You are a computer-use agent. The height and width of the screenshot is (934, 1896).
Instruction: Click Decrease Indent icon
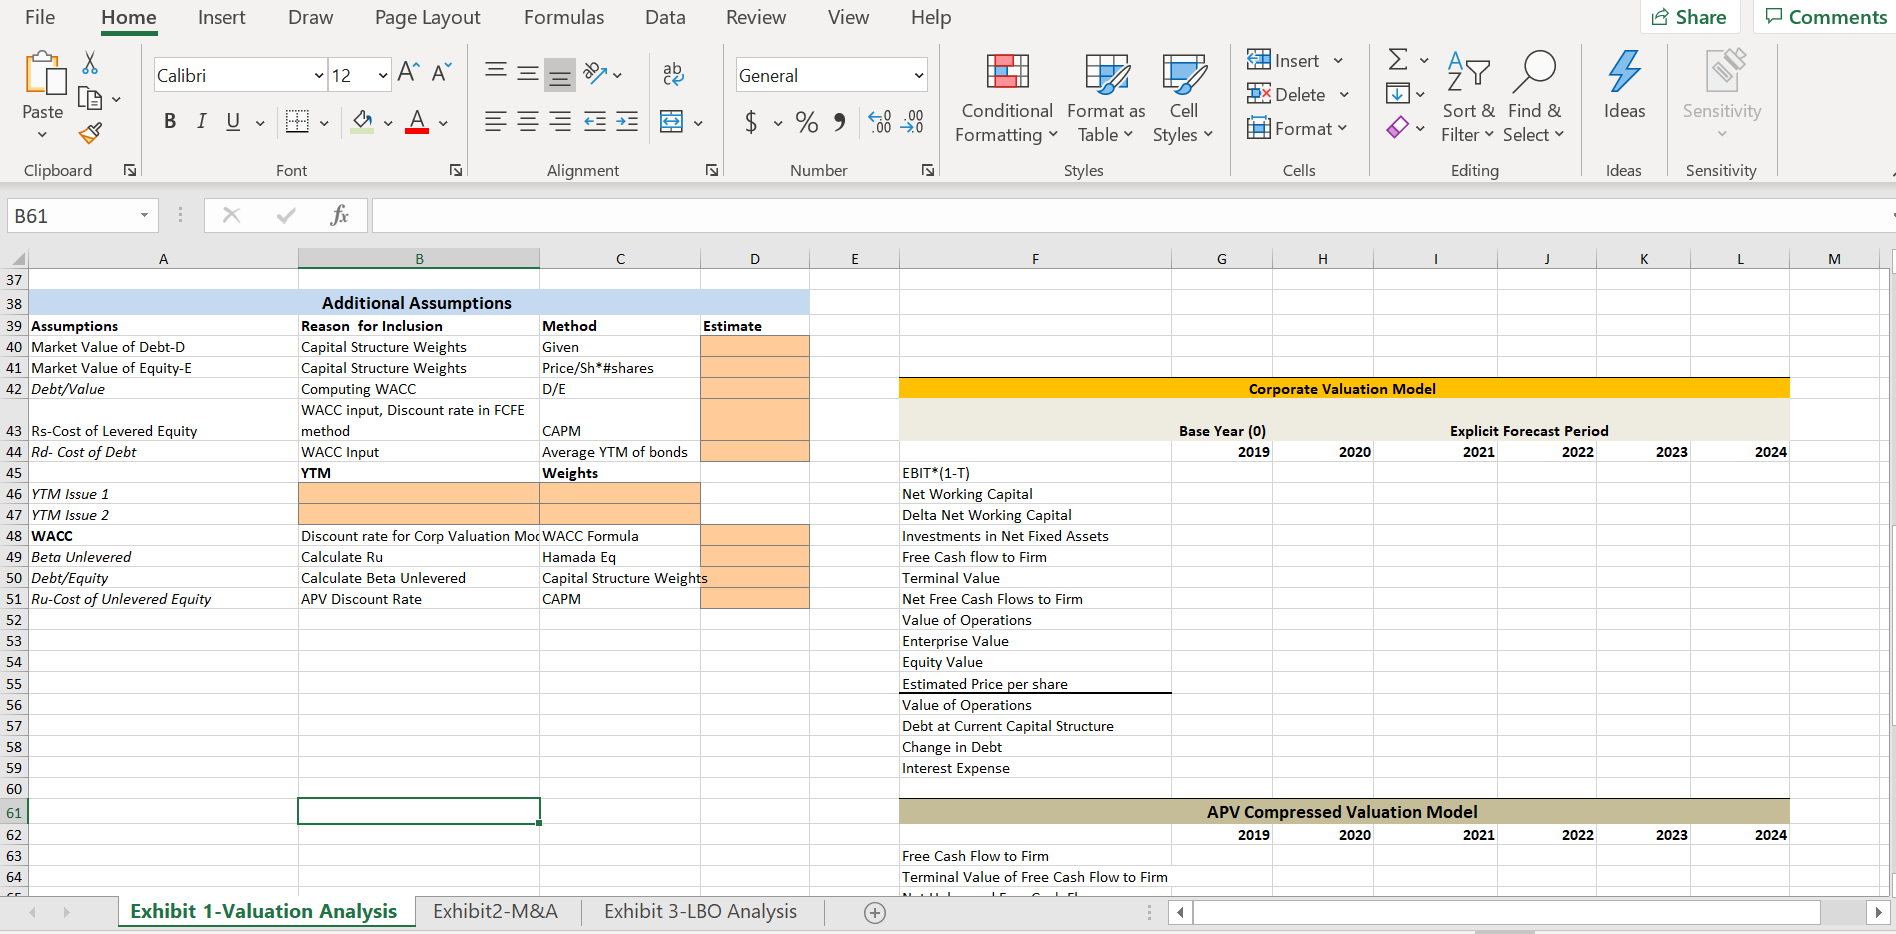coord(595,122)
